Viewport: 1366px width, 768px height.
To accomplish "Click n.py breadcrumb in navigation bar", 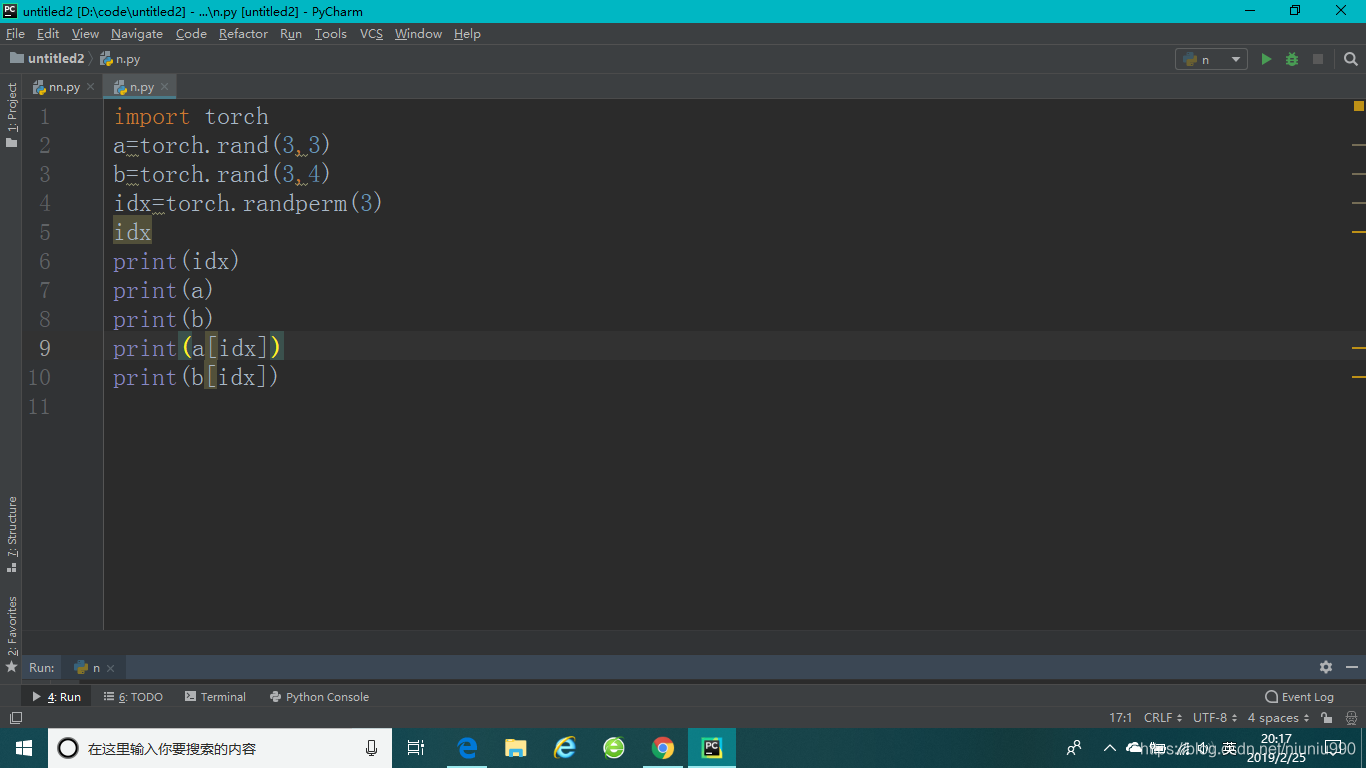I will tap(120, 59).
